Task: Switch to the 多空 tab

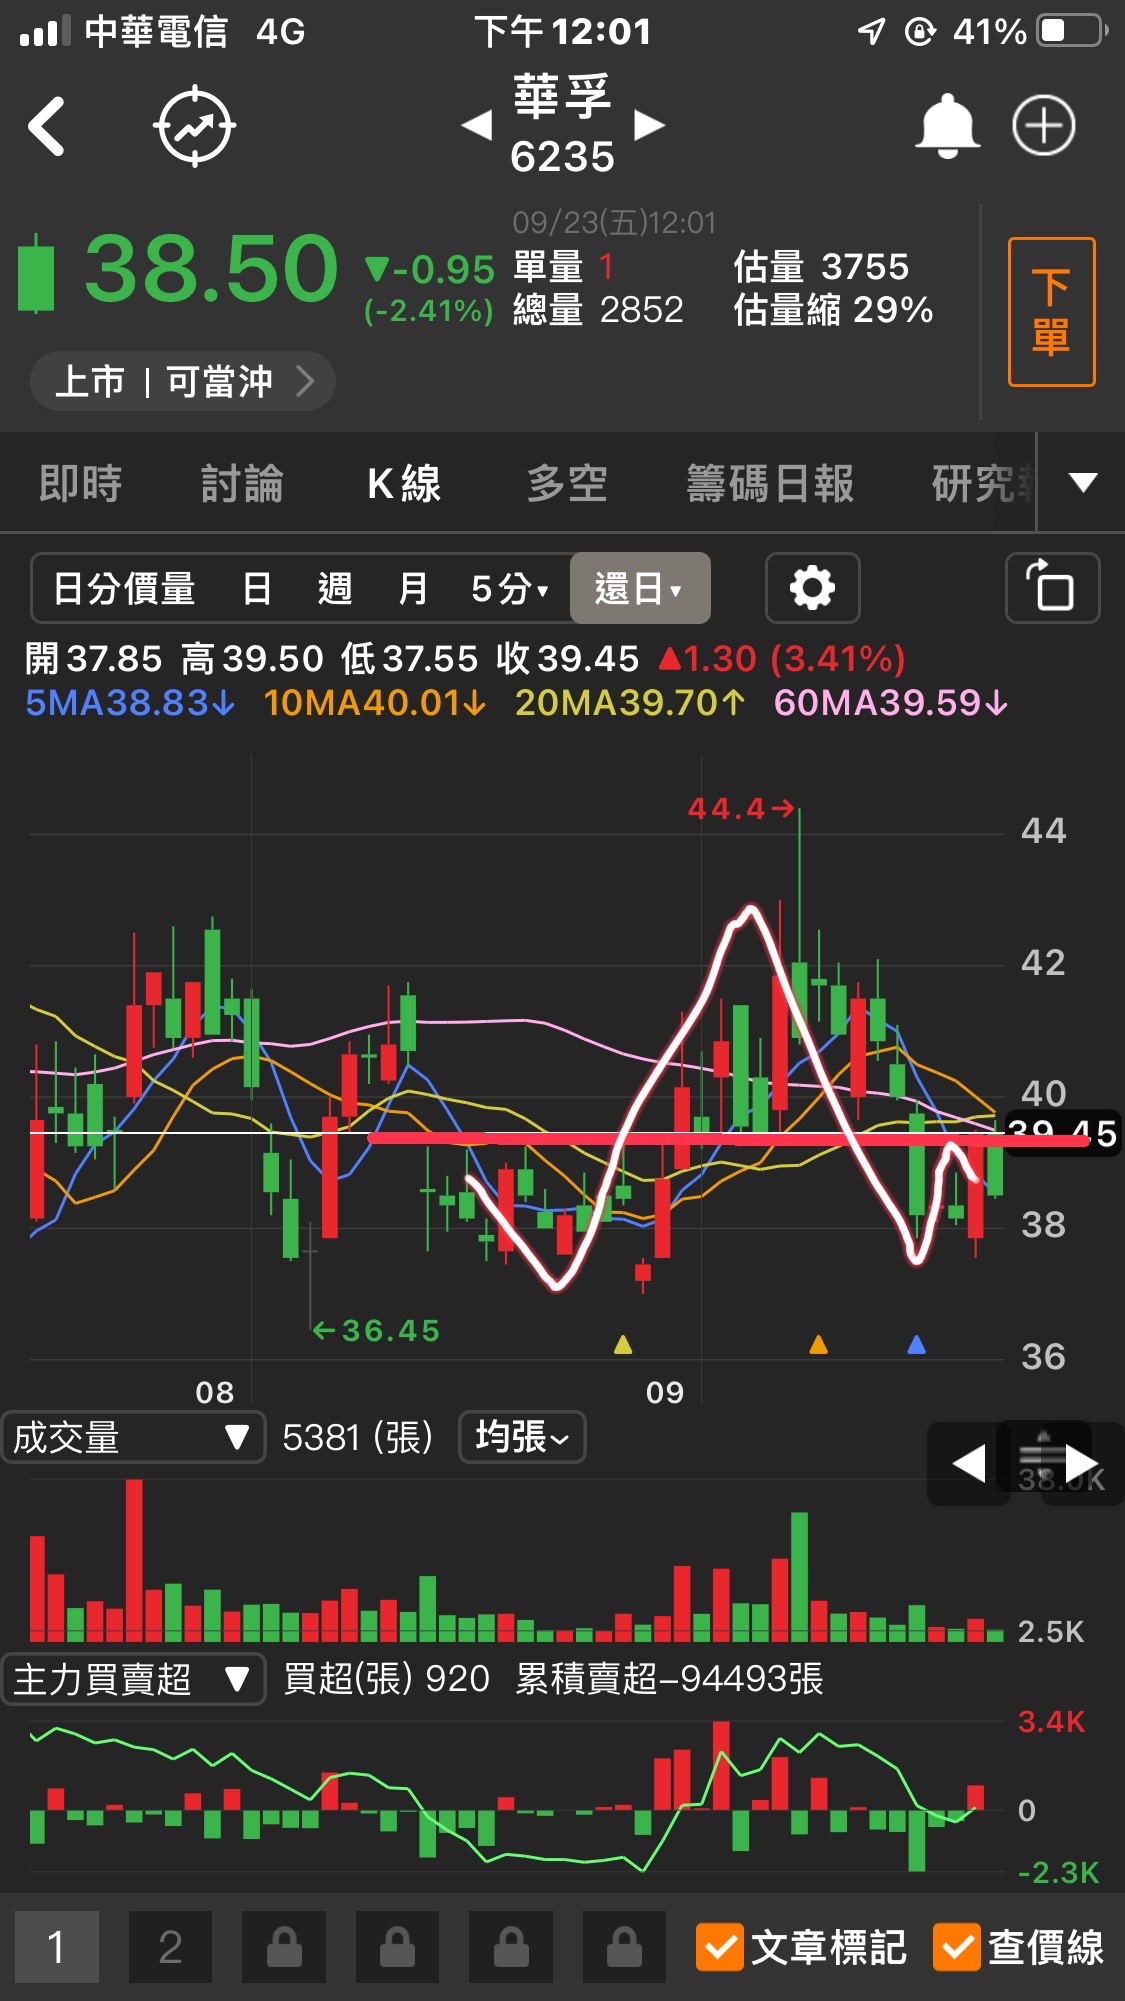Action: (567, 484)
